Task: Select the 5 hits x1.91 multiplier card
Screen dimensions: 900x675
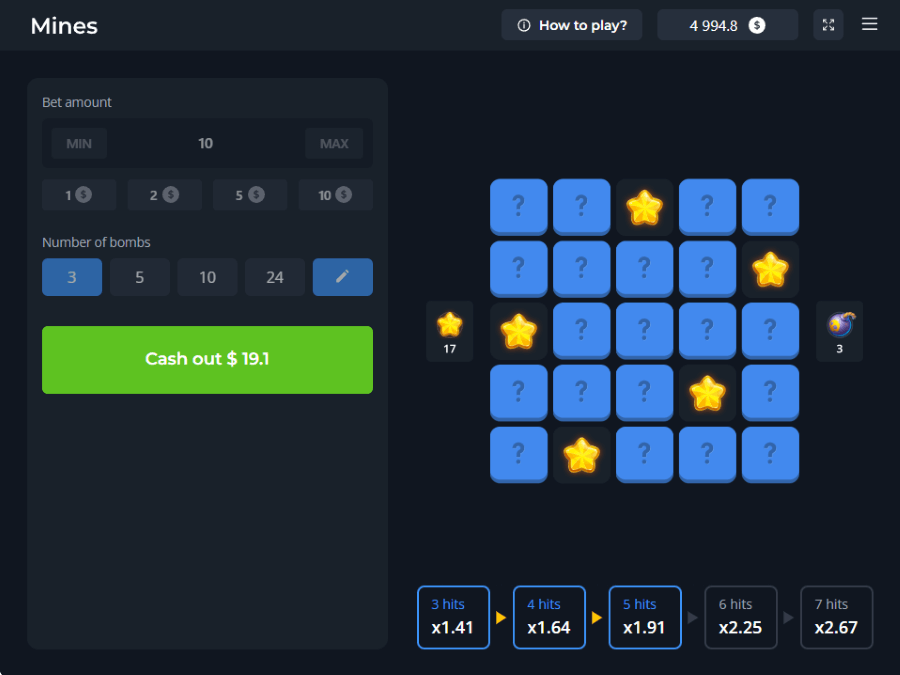Action: pos(645,617)
